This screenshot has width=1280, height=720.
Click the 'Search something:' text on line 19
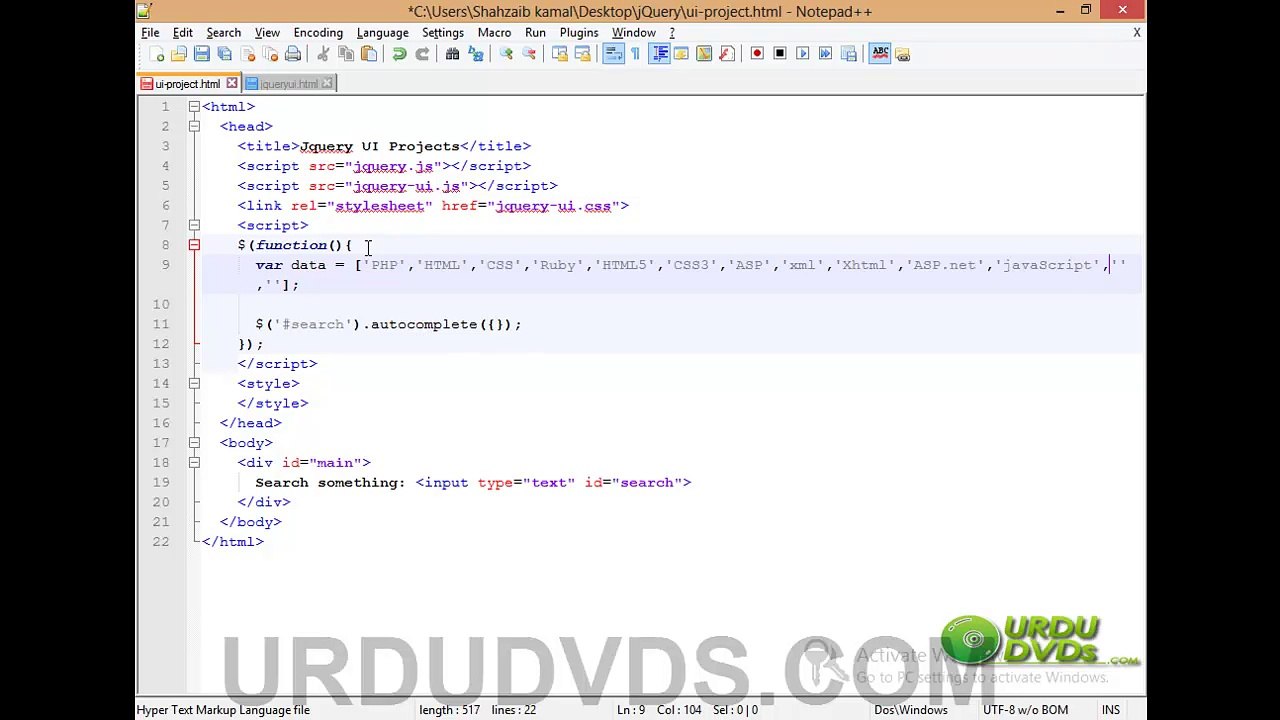[x=330, y=483]
